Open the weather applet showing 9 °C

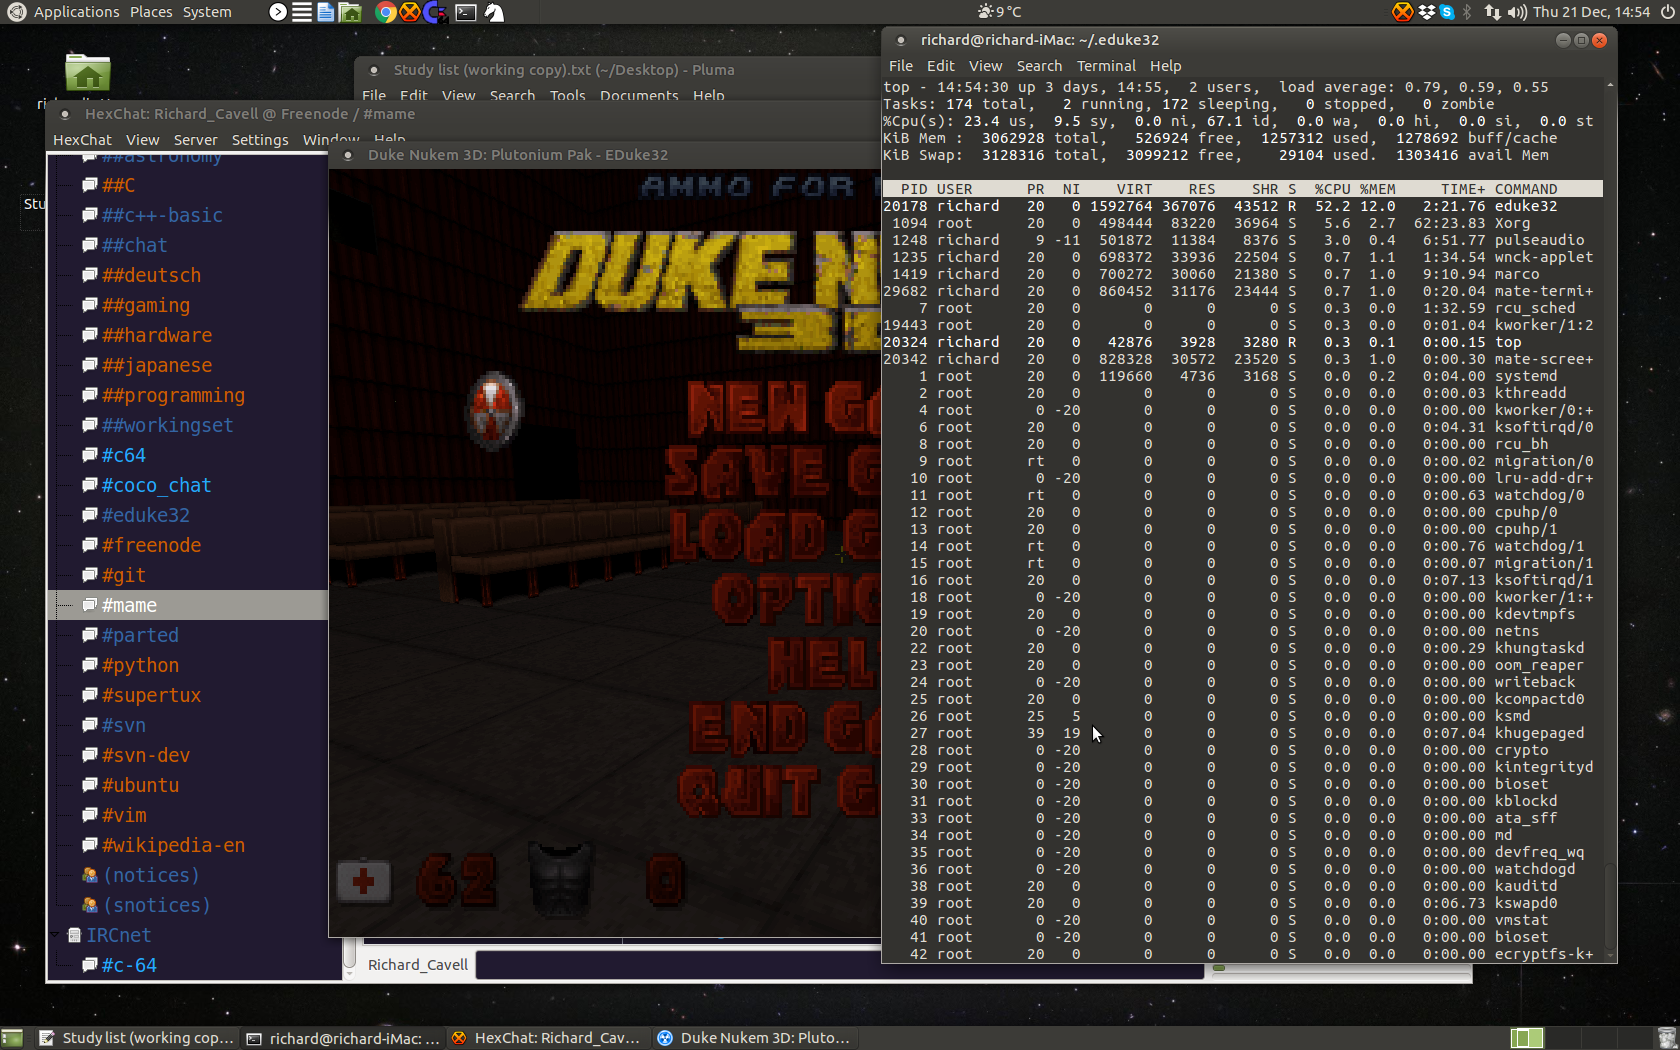(1000, 12)
